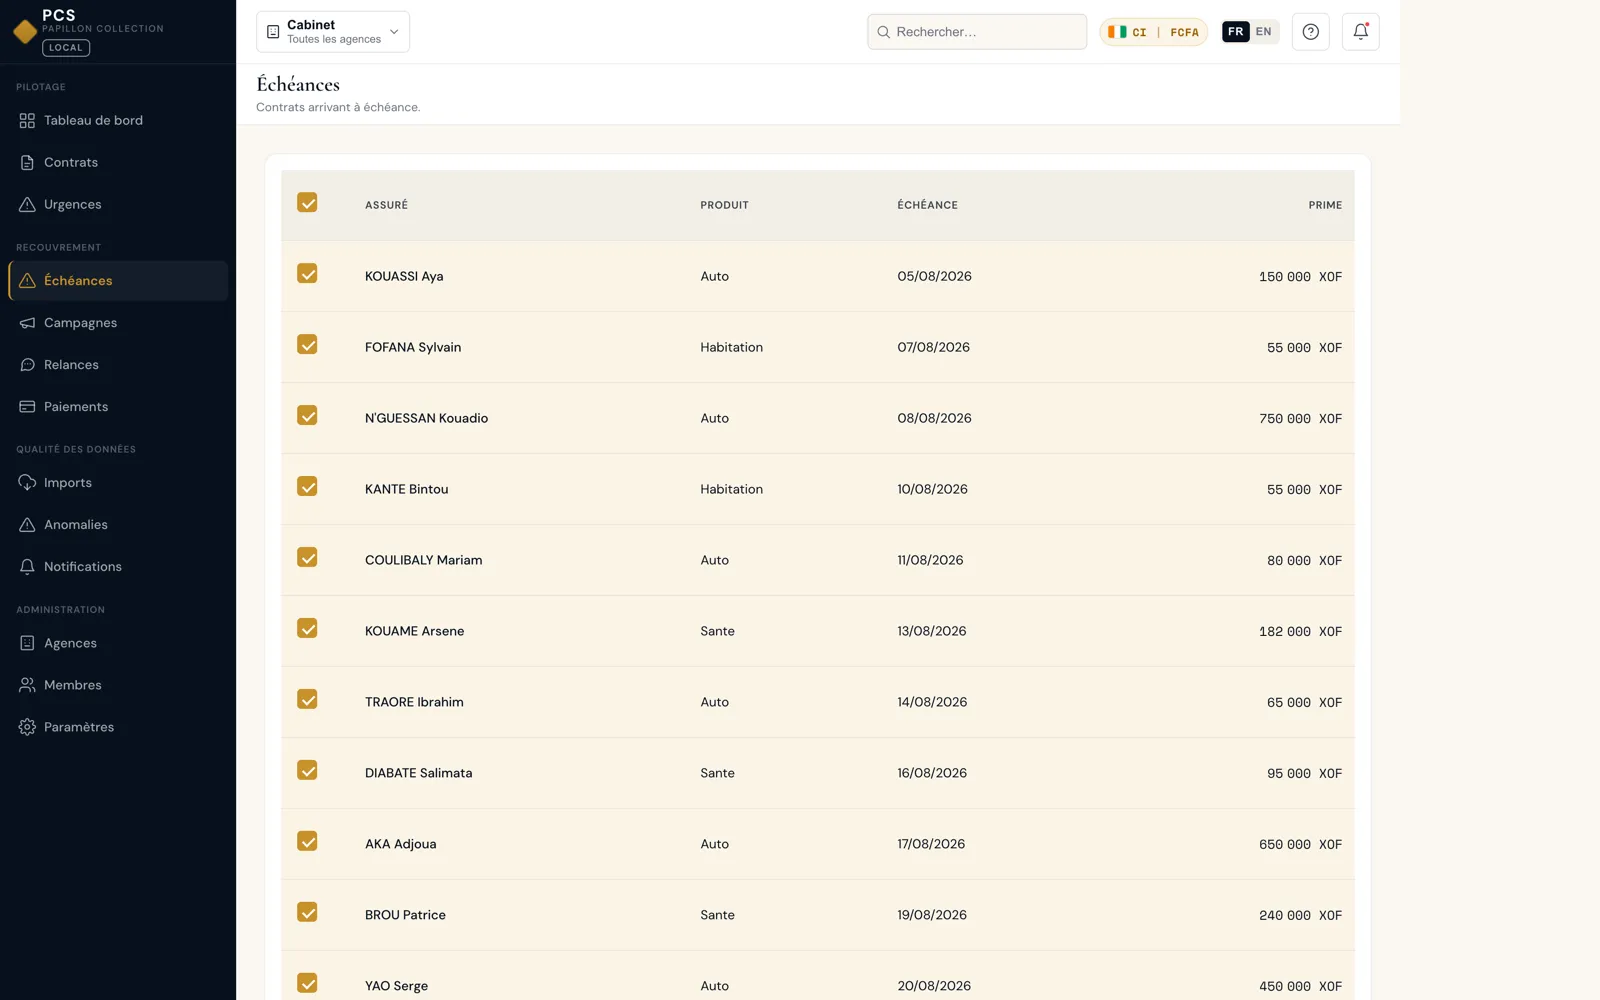Click the Urgences warning triangle icon
The image size is (1600, 1000).
point(27,205)
